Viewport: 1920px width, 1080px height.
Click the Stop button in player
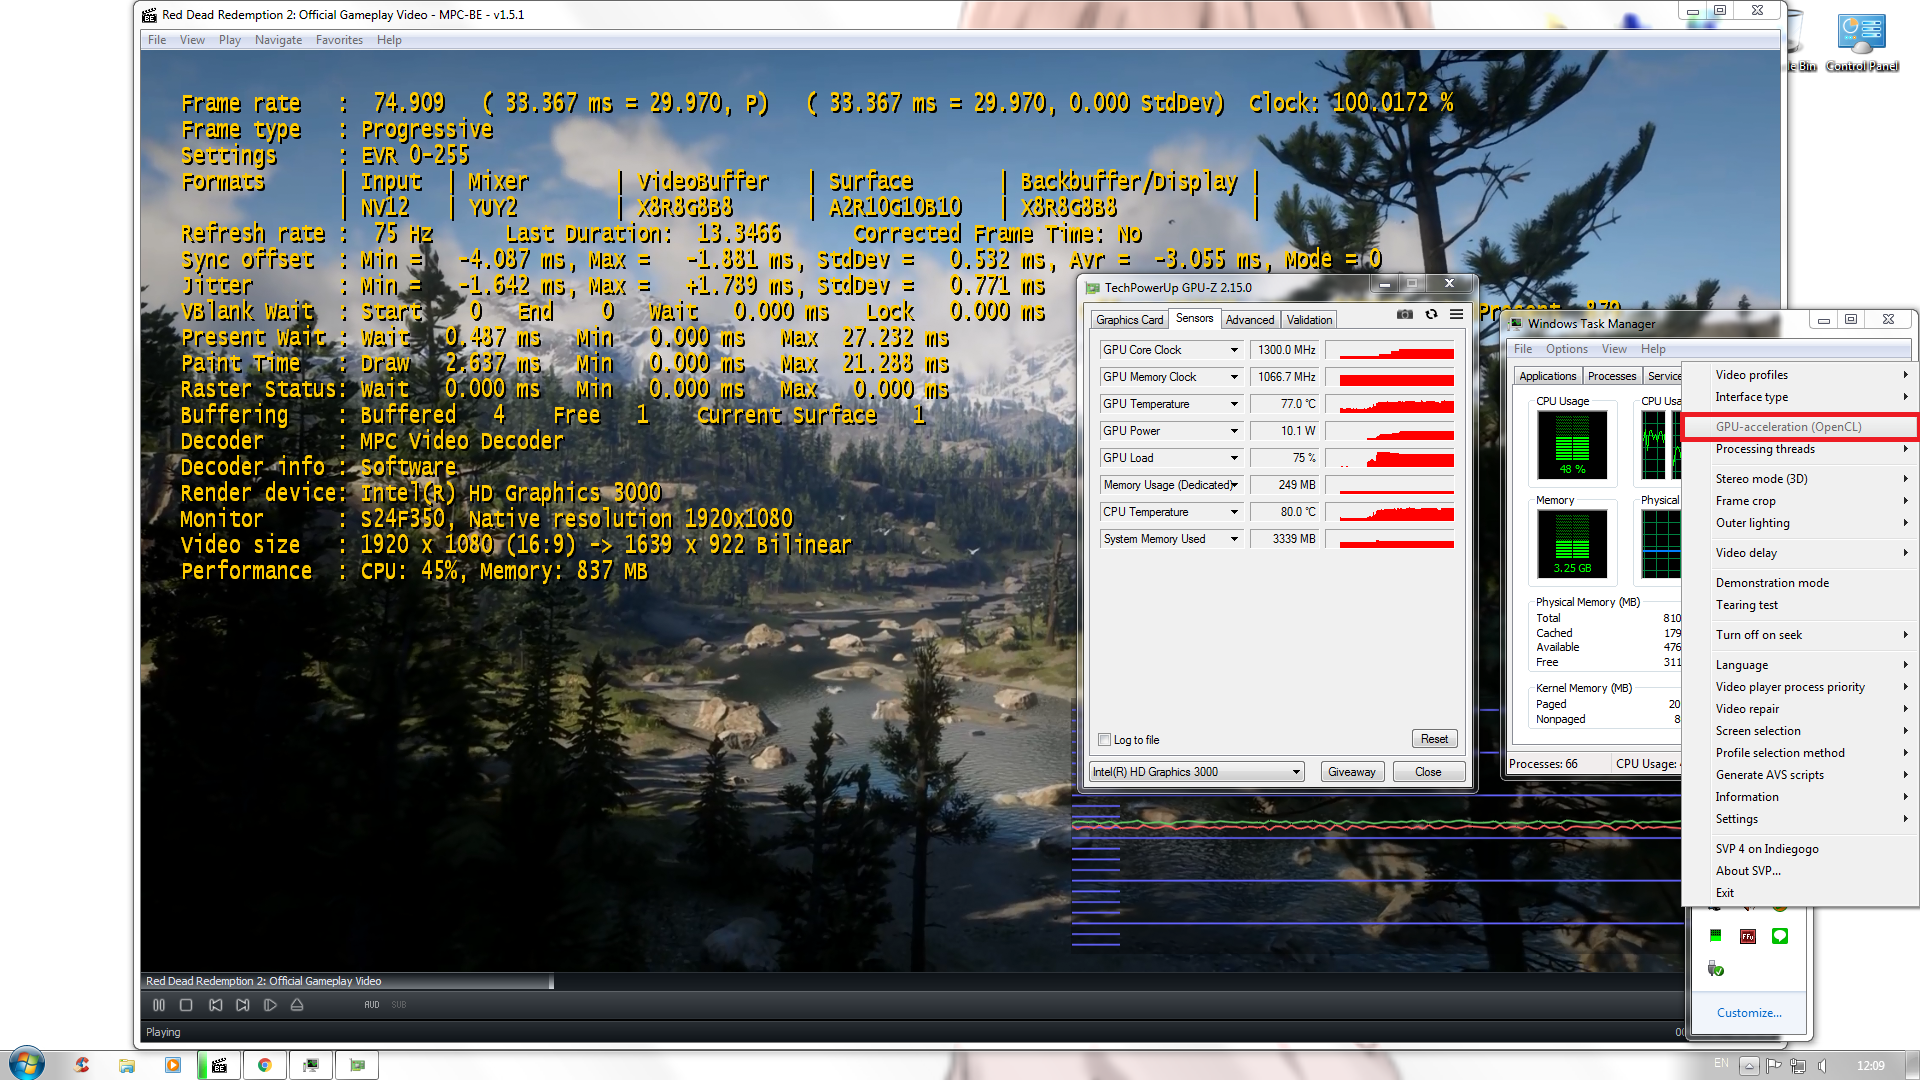186,1005
